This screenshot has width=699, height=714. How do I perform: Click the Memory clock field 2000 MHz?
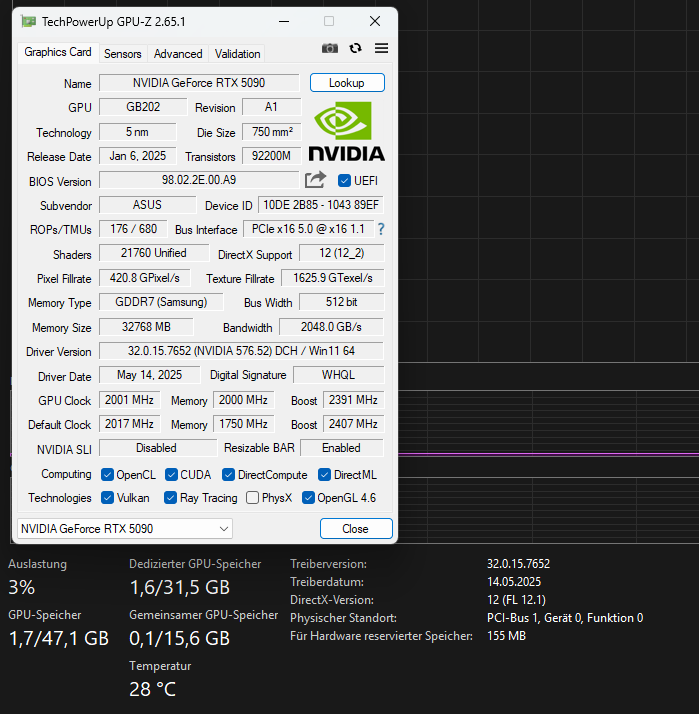click(244, 400)
